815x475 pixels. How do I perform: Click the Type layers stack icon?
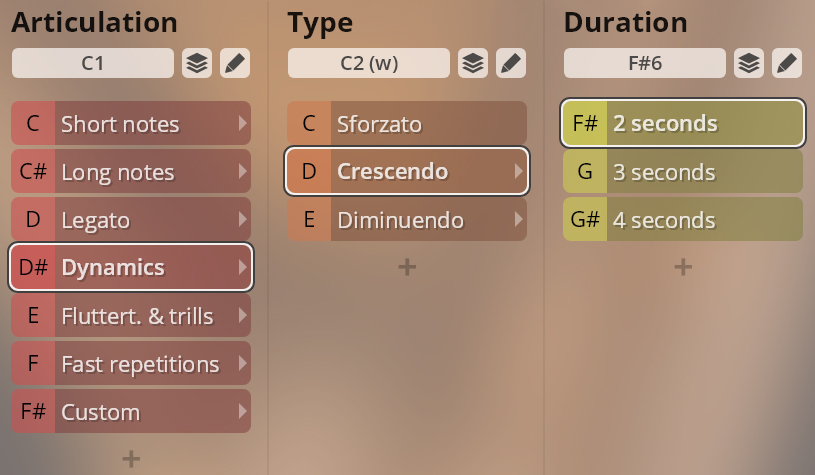[473, 63]
